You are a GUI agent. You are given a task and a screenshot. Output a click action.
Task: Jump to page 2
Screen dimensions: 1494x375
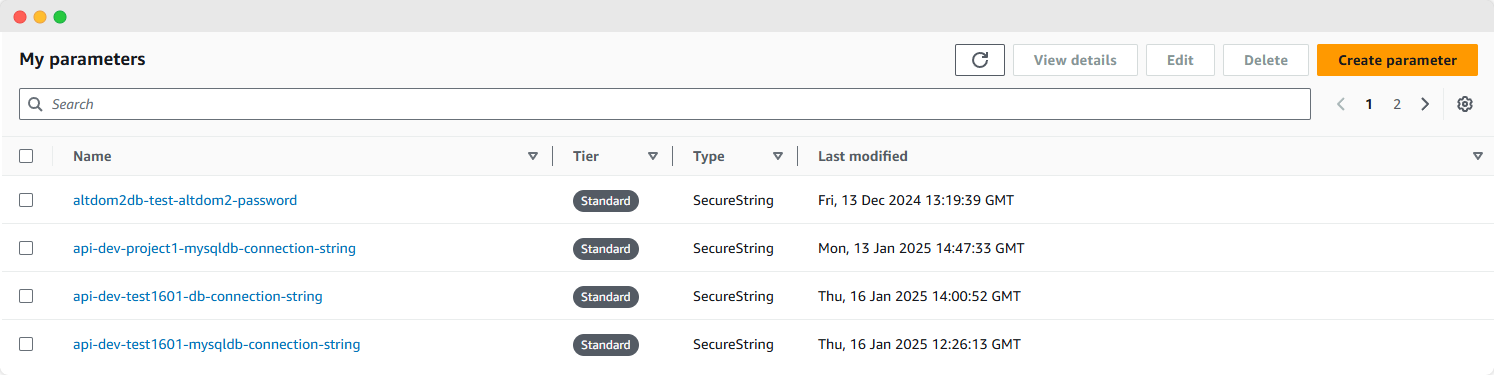(x=1397, y=104)
